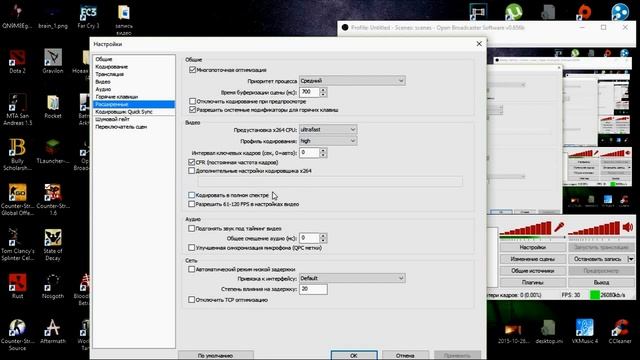Click the Выход button in OBS

(x=601, y=282)
